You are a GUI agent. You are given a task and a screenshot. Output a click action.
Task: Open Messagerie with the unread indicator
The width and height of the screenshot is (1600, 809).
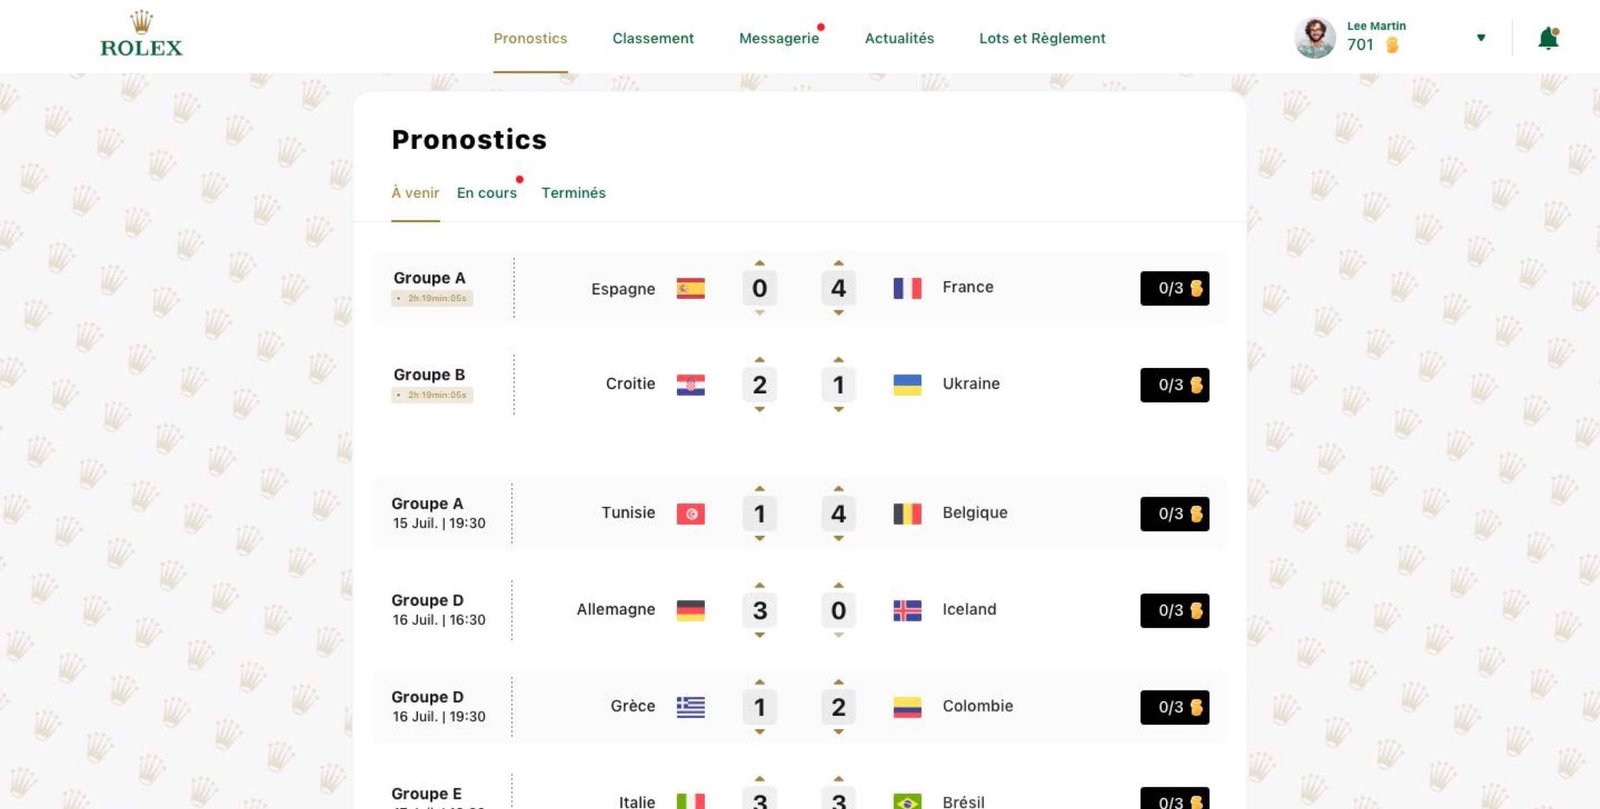coord(780,38)
